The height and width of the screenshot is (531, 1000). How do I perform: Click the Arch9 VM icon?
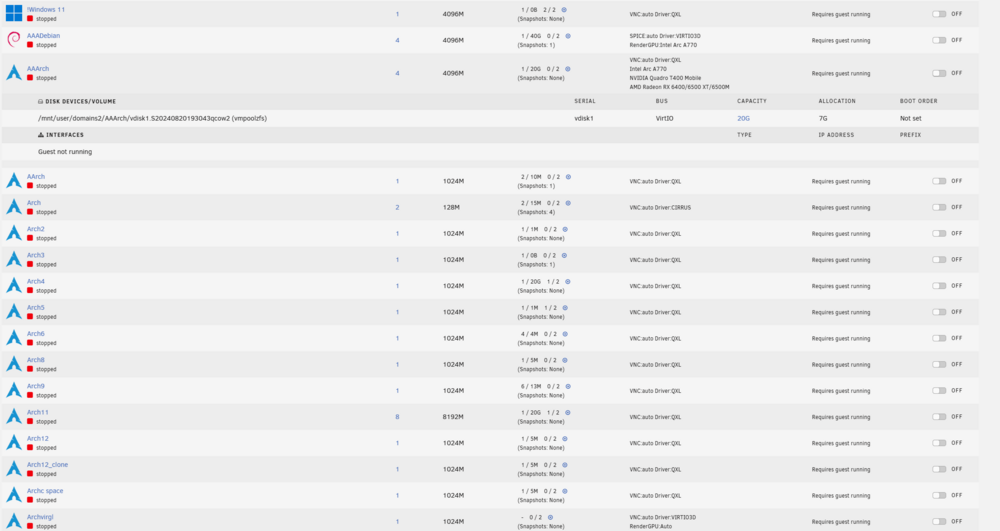pyautogui.click(x=14, y=390)
